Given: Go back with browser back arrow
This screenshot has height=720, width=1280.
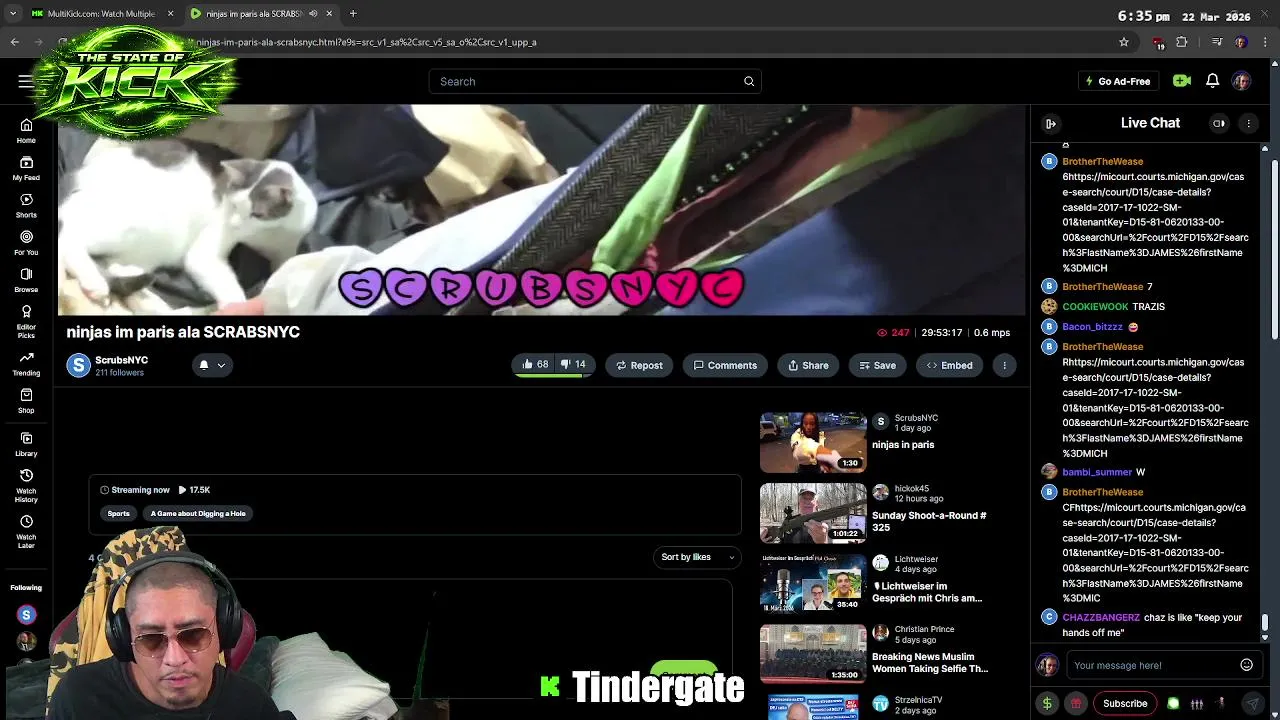Looking at the screenshot, I should pos(14,42).
